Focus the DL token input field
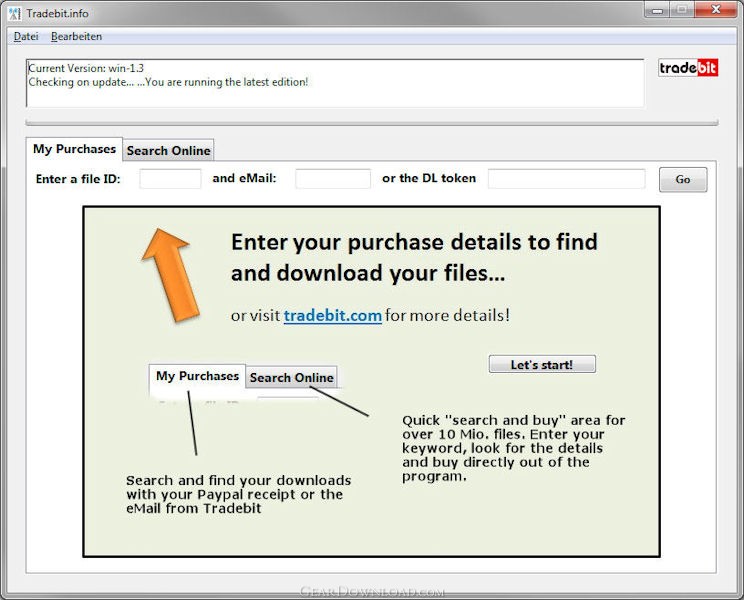 click(567, 179)
